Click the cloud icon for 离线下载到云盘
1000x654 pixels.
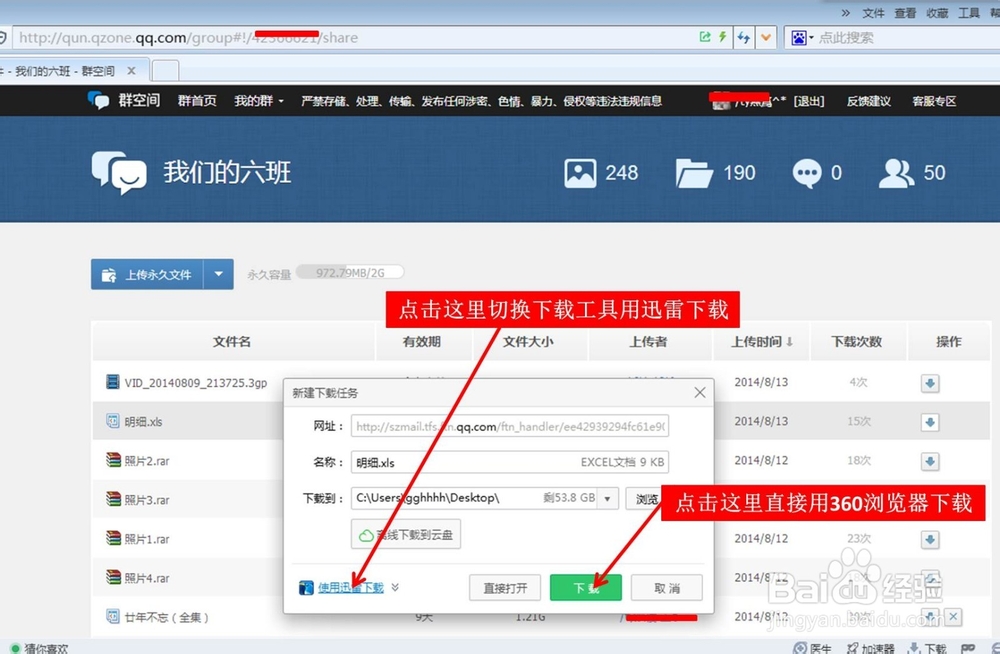[x=366, y=535]
